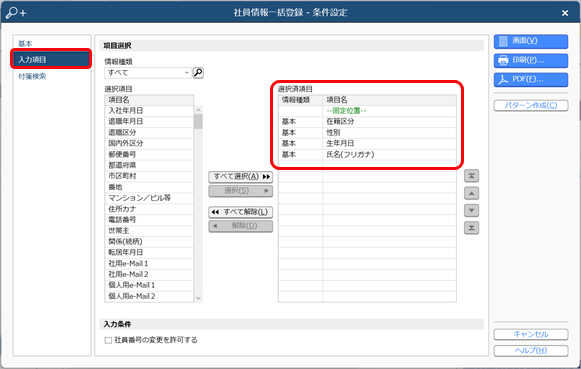
Task: Click the --固定位置-- marker row
Action: [x=367, y=111]
